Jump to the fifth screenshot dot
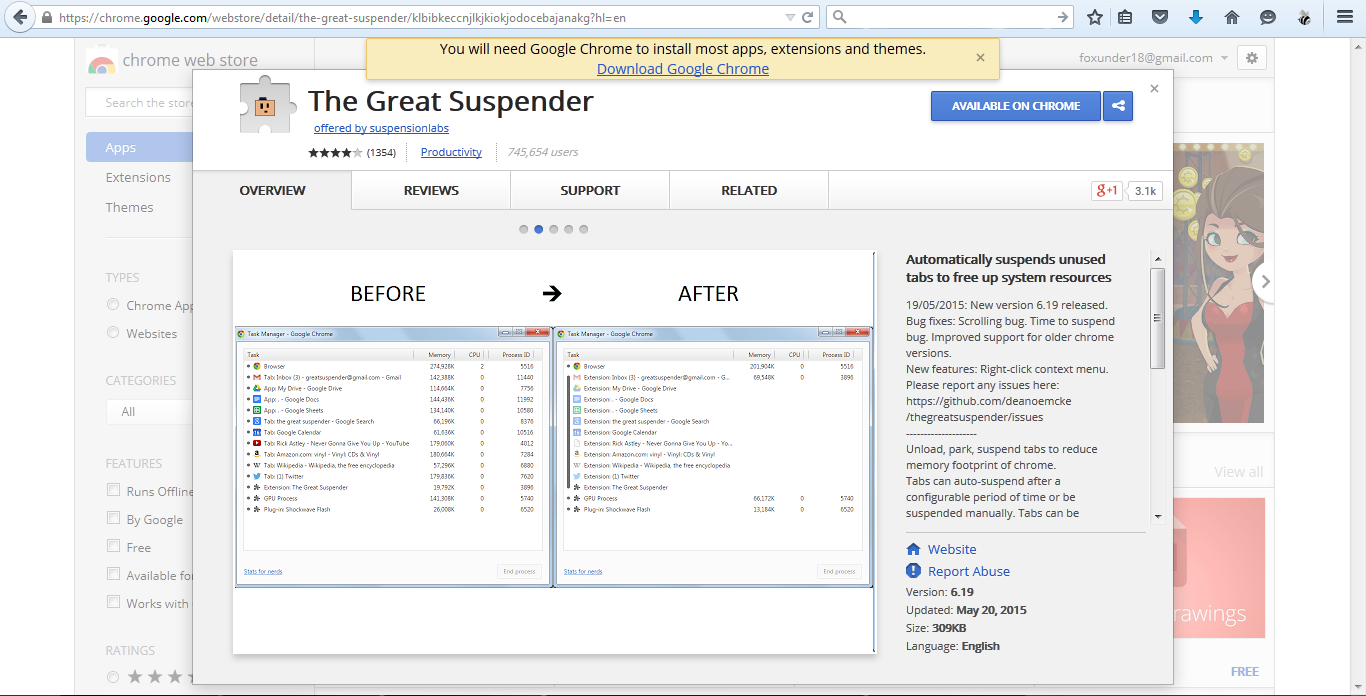1366x696 pixels. click(x=583, y=229)
